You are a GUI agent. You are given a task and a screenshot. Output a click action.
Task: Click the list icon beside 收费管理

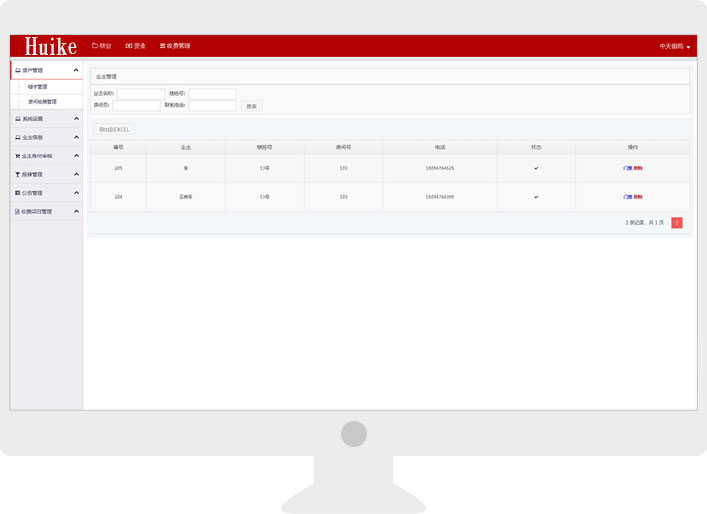[x=162, y=46]
